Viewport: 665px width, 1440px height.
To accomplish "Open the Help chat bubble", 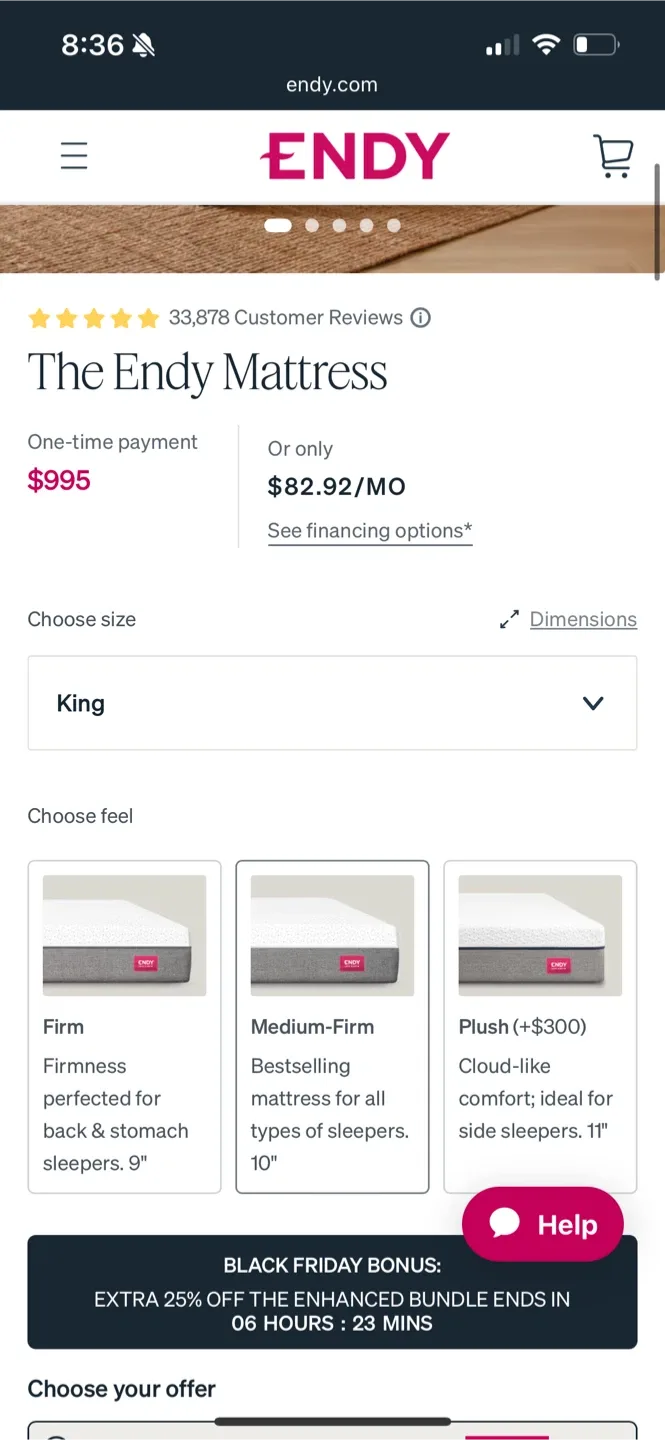I will 542,1223.
